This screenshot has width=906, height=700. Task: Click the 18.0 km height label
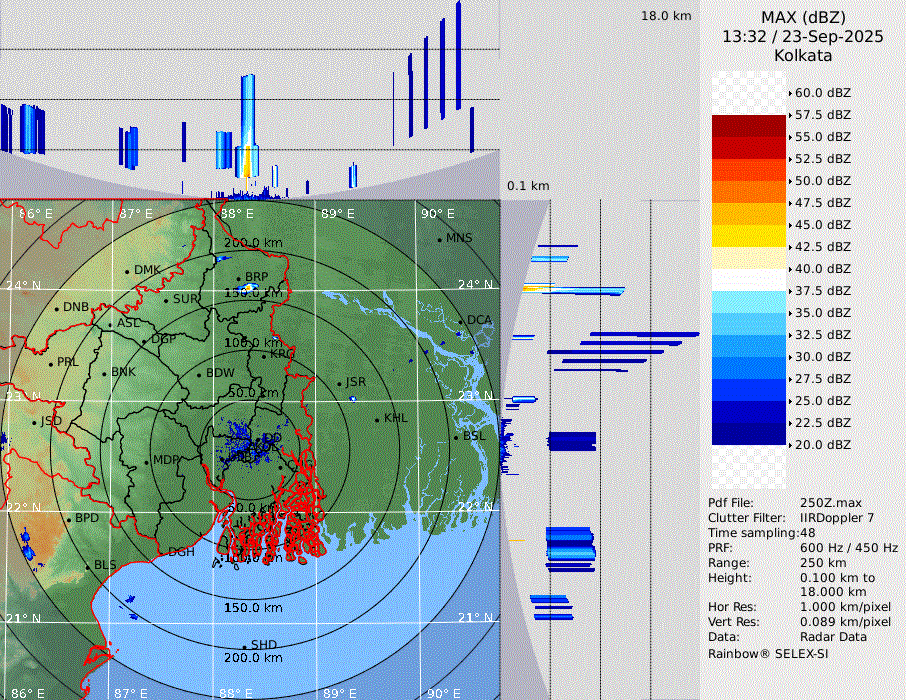[666, 16]
